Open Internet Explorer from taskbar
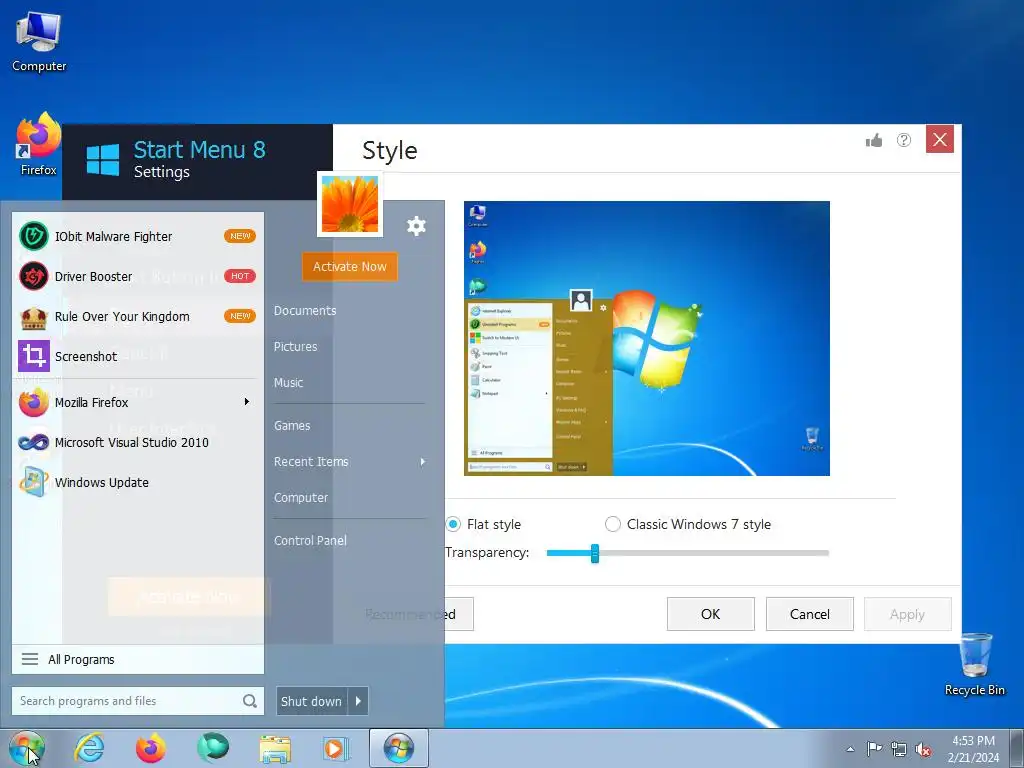1024x768 pixels. click(x=89, y=748)
